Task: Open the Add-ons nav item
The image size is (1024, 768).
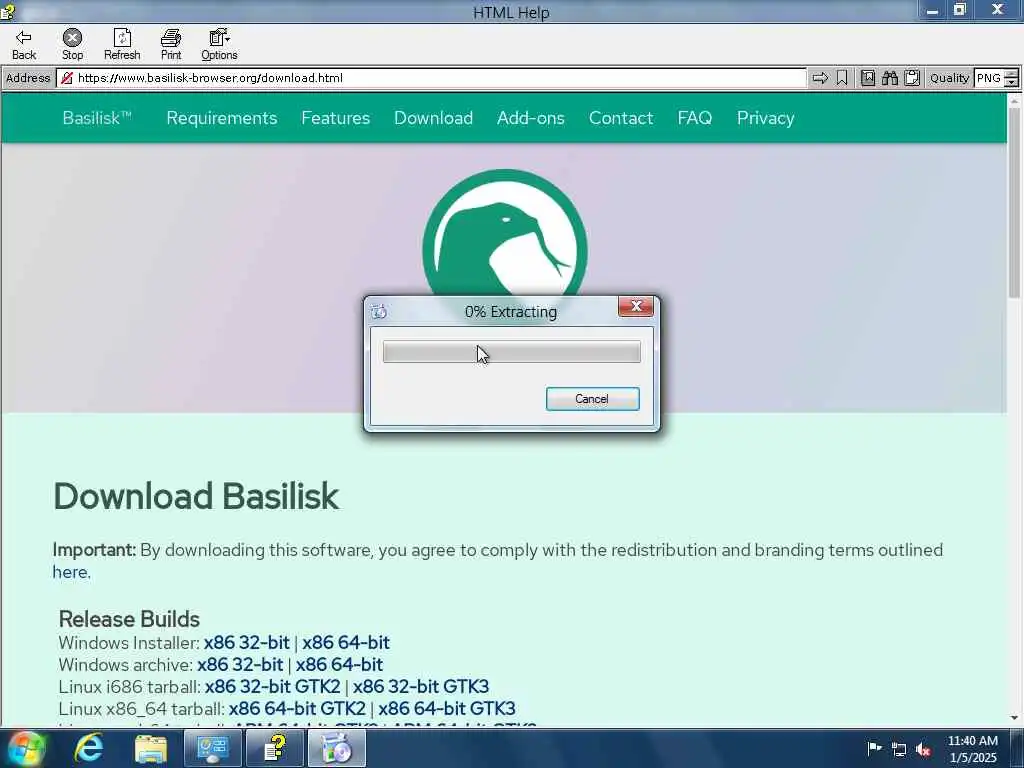Action: tap(531, 118)
